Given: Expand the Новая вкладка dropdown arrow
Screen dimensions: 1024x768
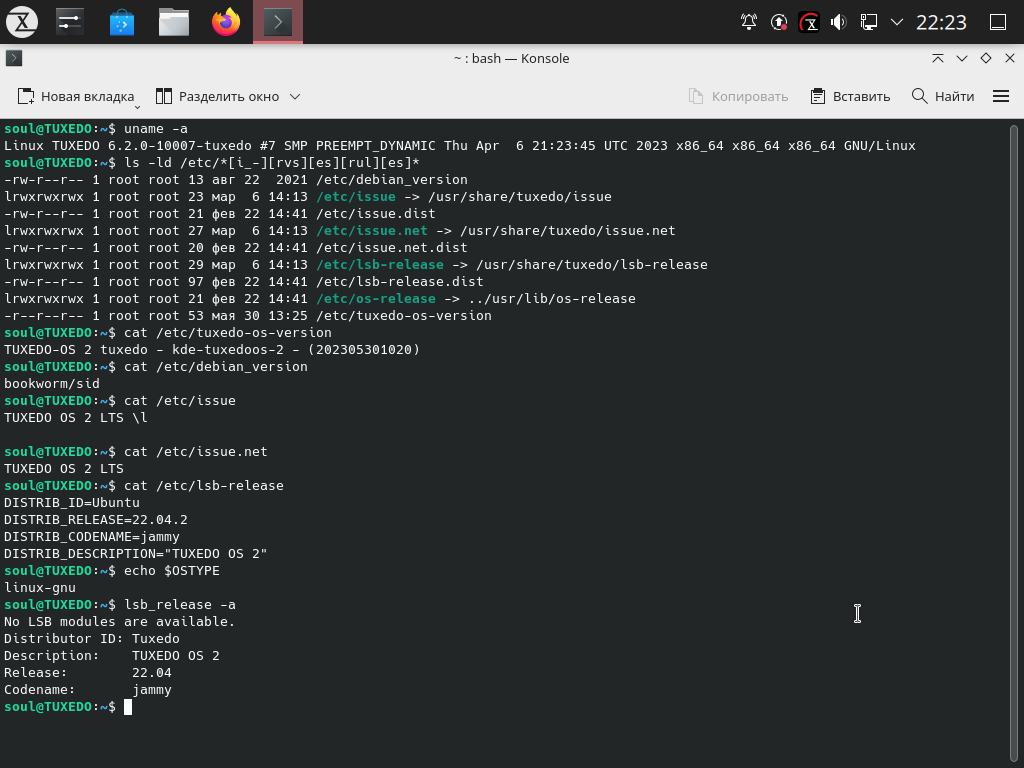Looking at the screenshot, I should [137, 106].
